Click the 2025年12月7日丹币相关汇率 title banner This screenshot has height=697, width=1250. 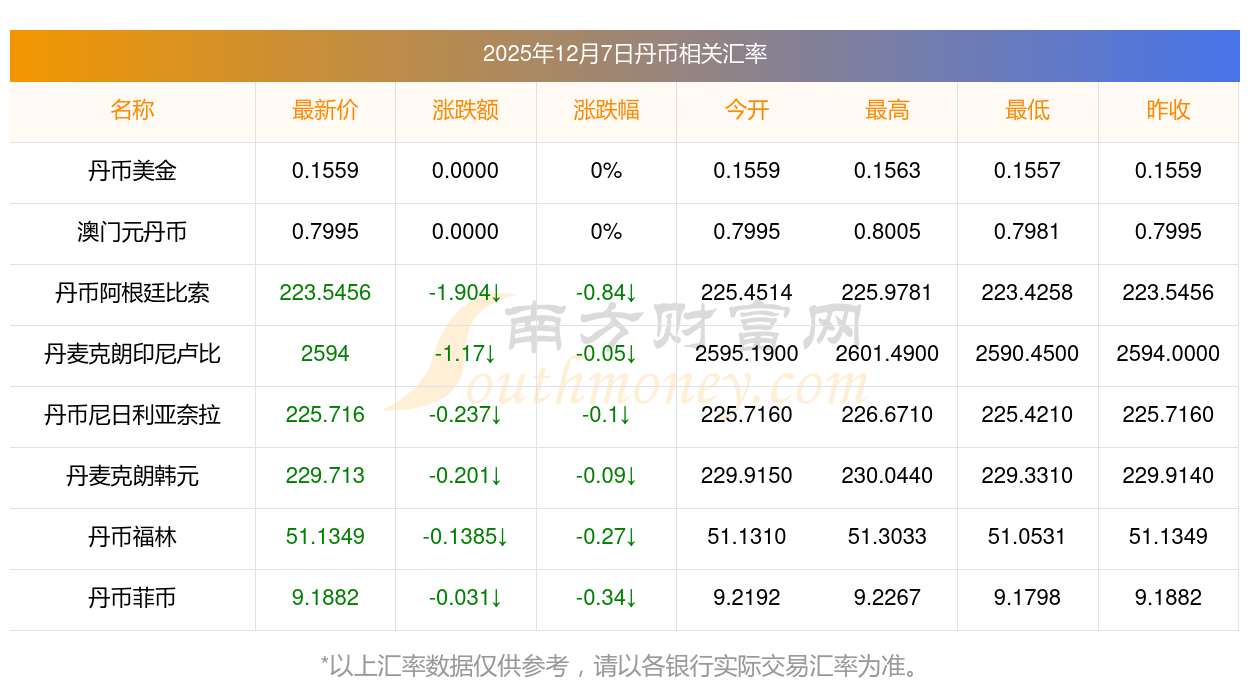[624, 54]
